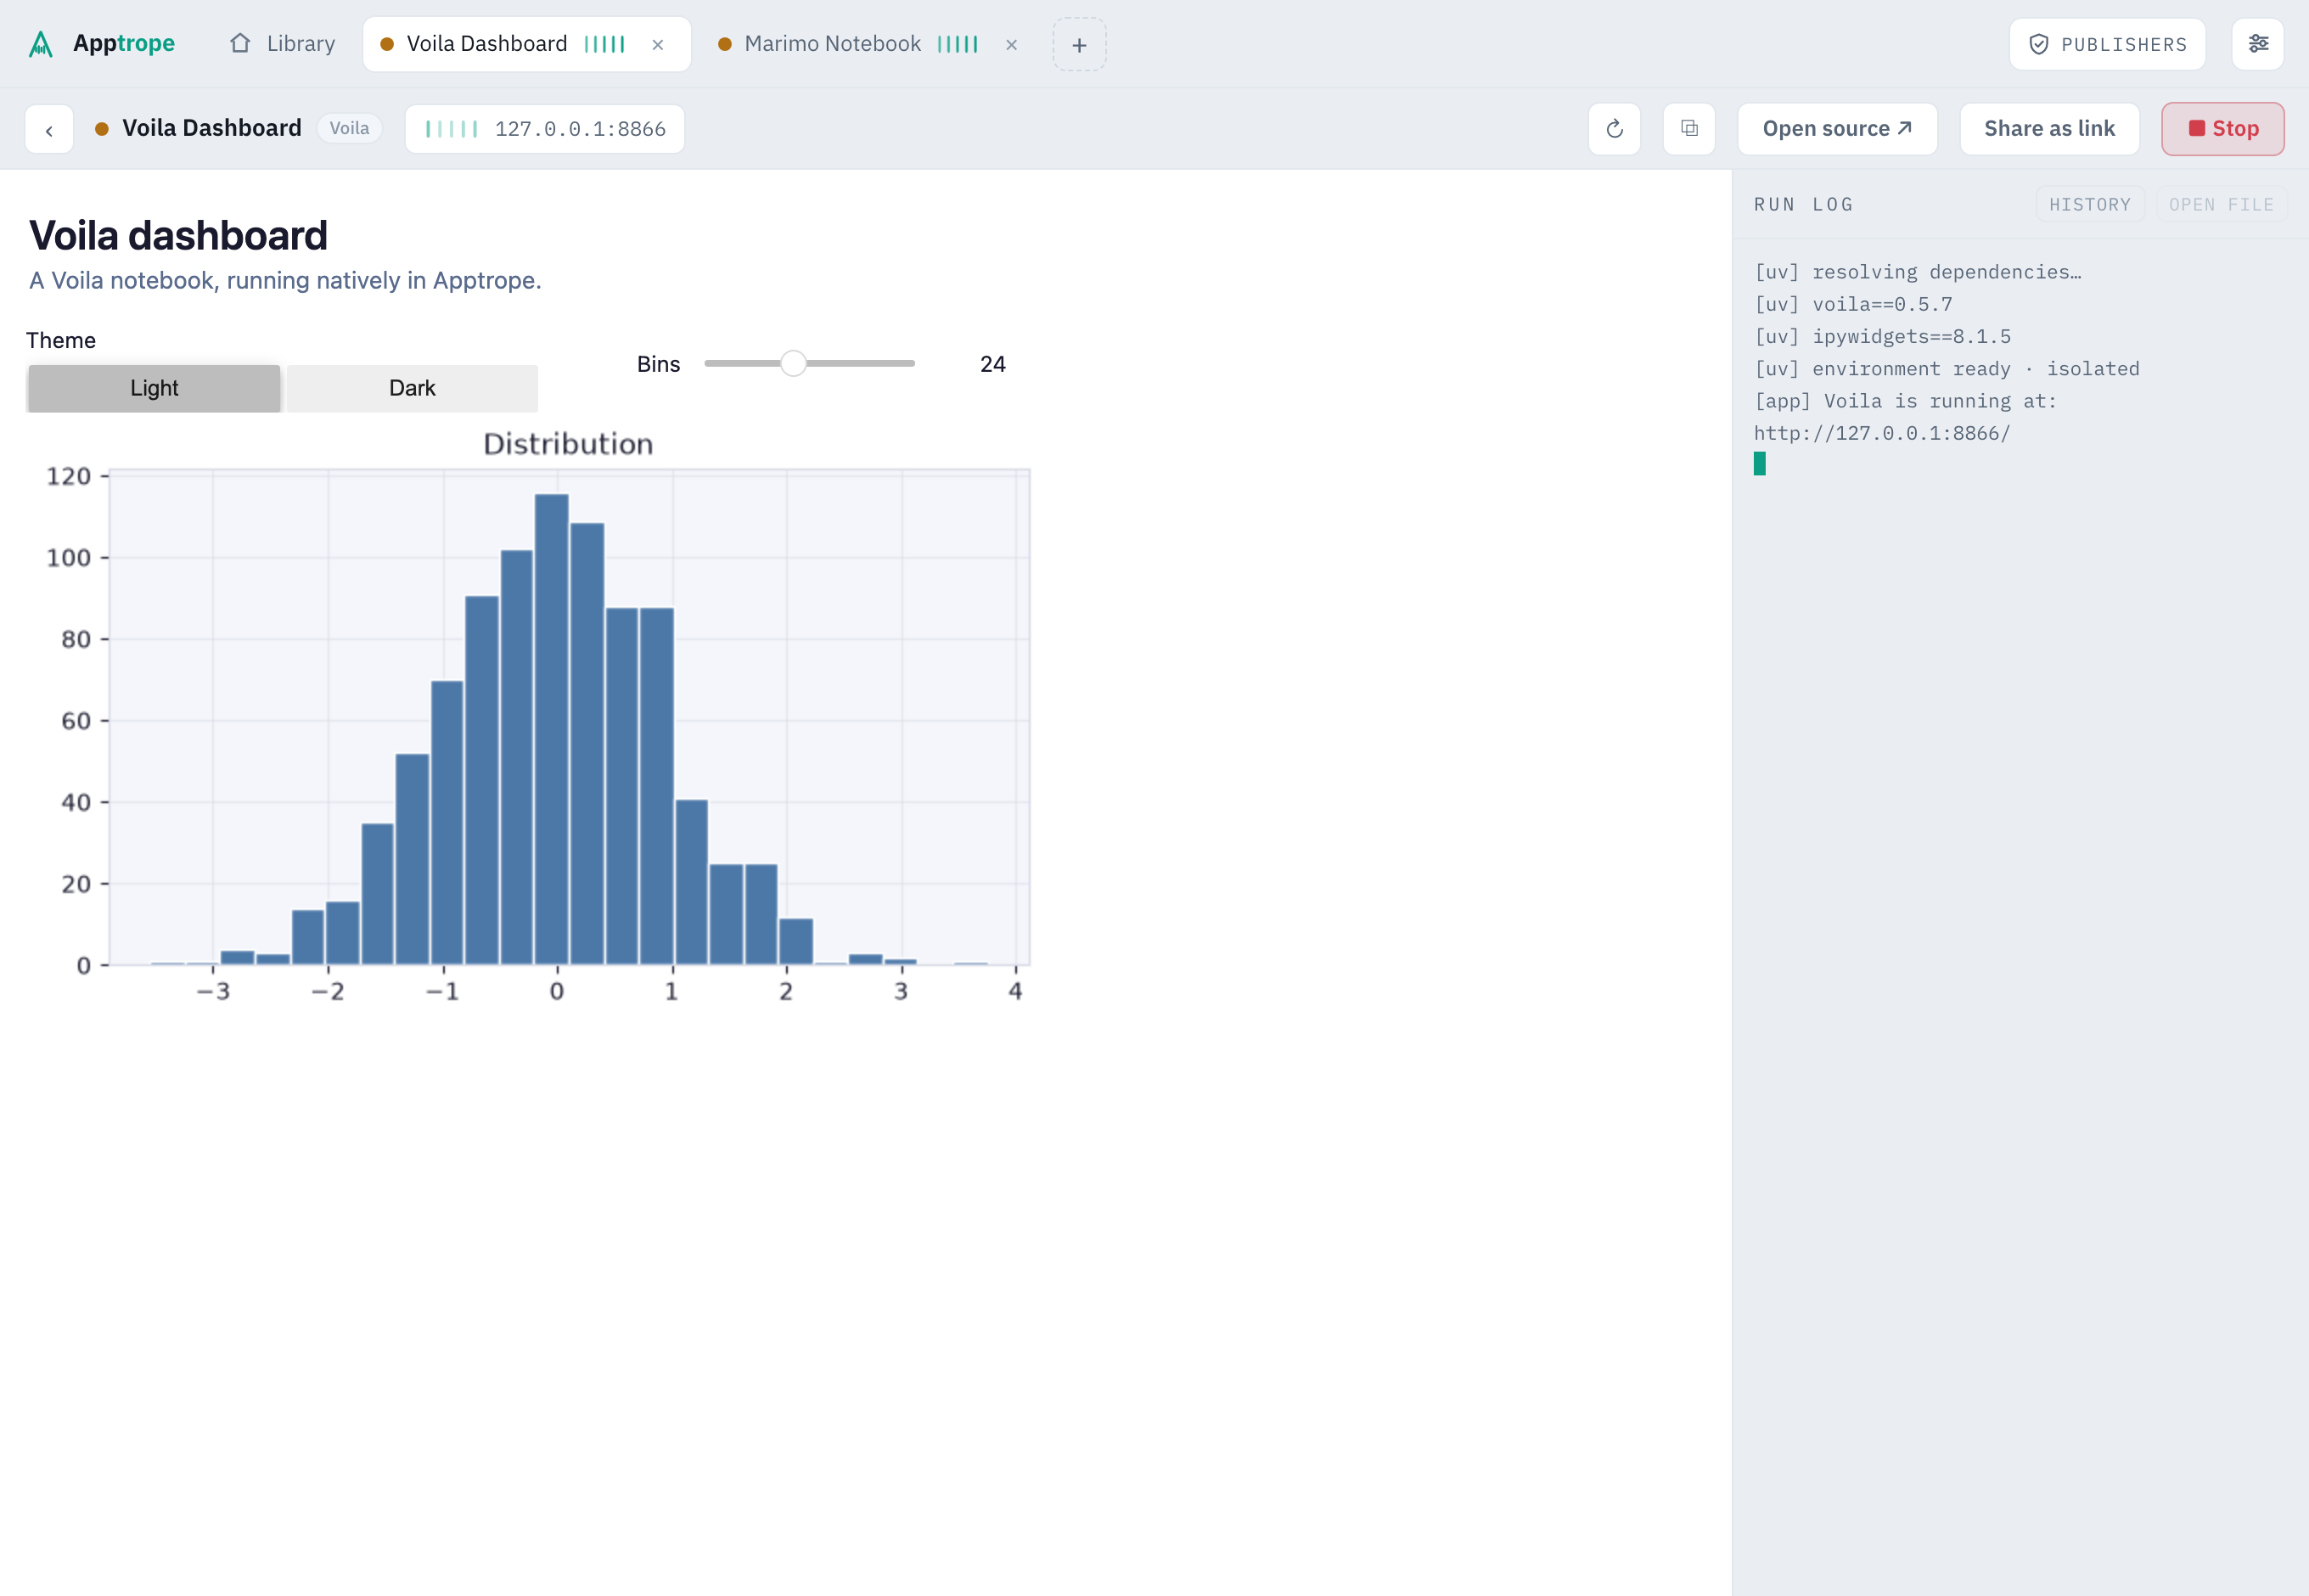Click the RUN LOG panel title

click(x=1803, y=204)
